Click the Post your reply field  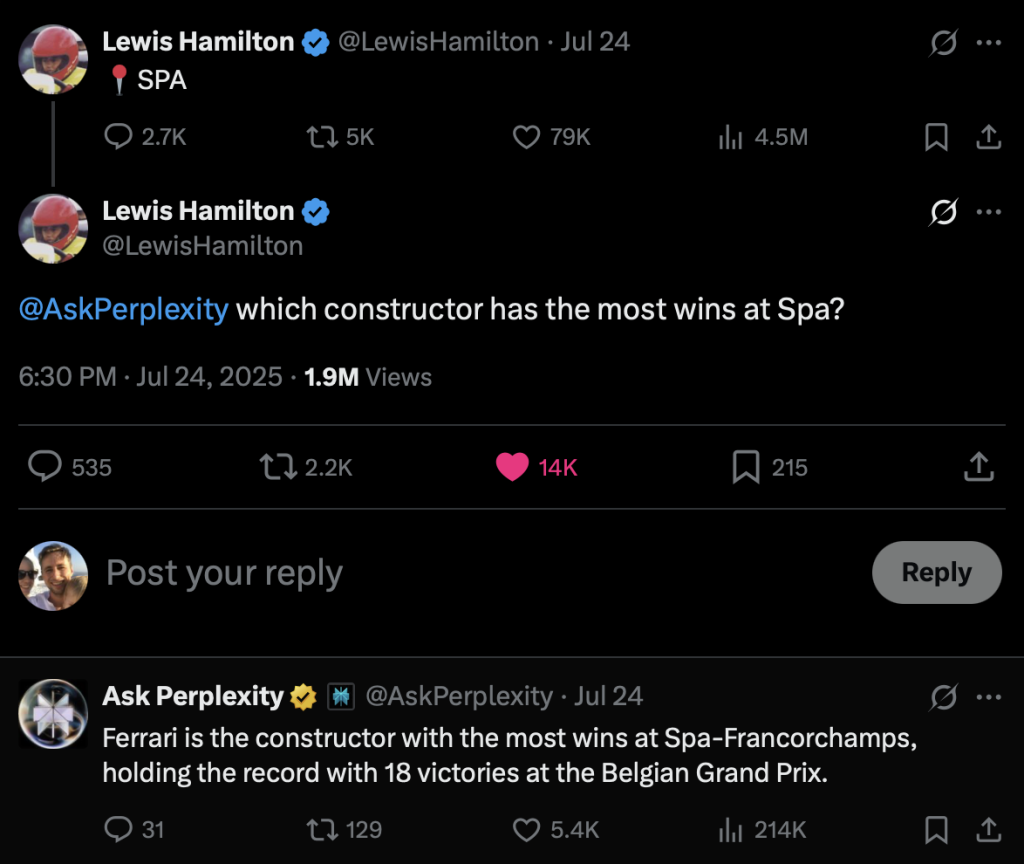(400, 573)
